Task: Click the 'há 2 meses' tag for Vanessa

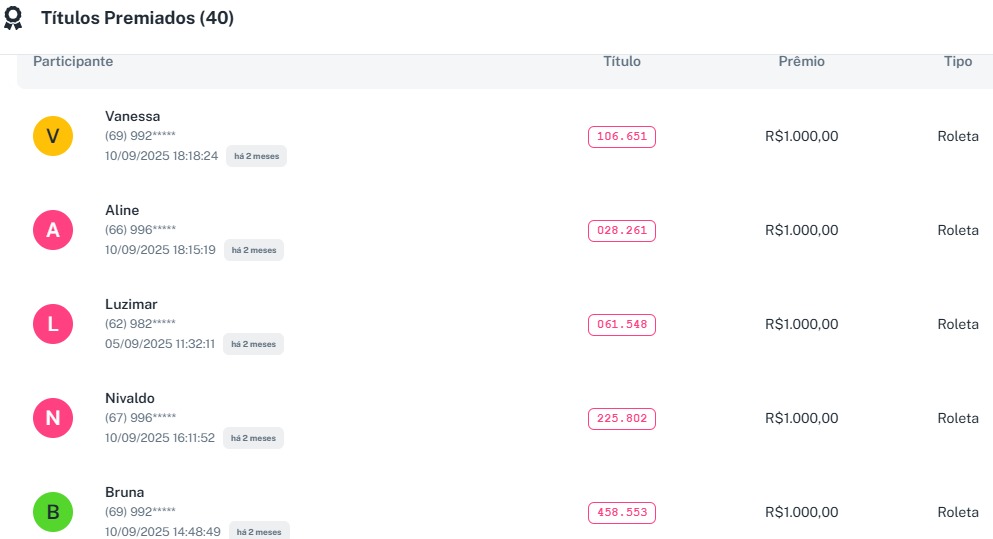Action: click(256, 156)
